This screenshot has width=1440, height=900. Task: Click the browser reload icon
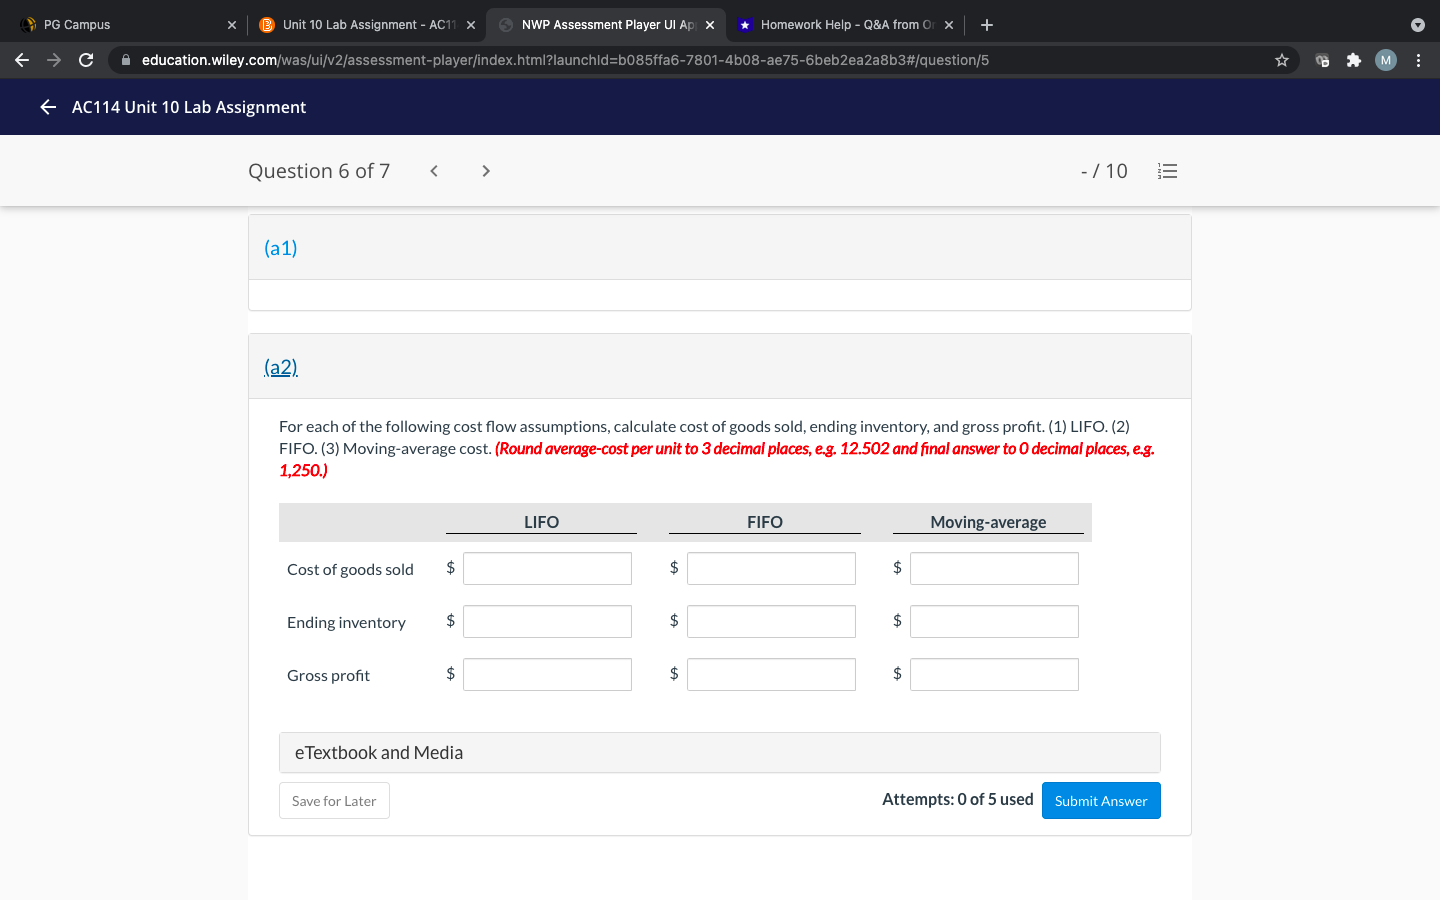86,60
